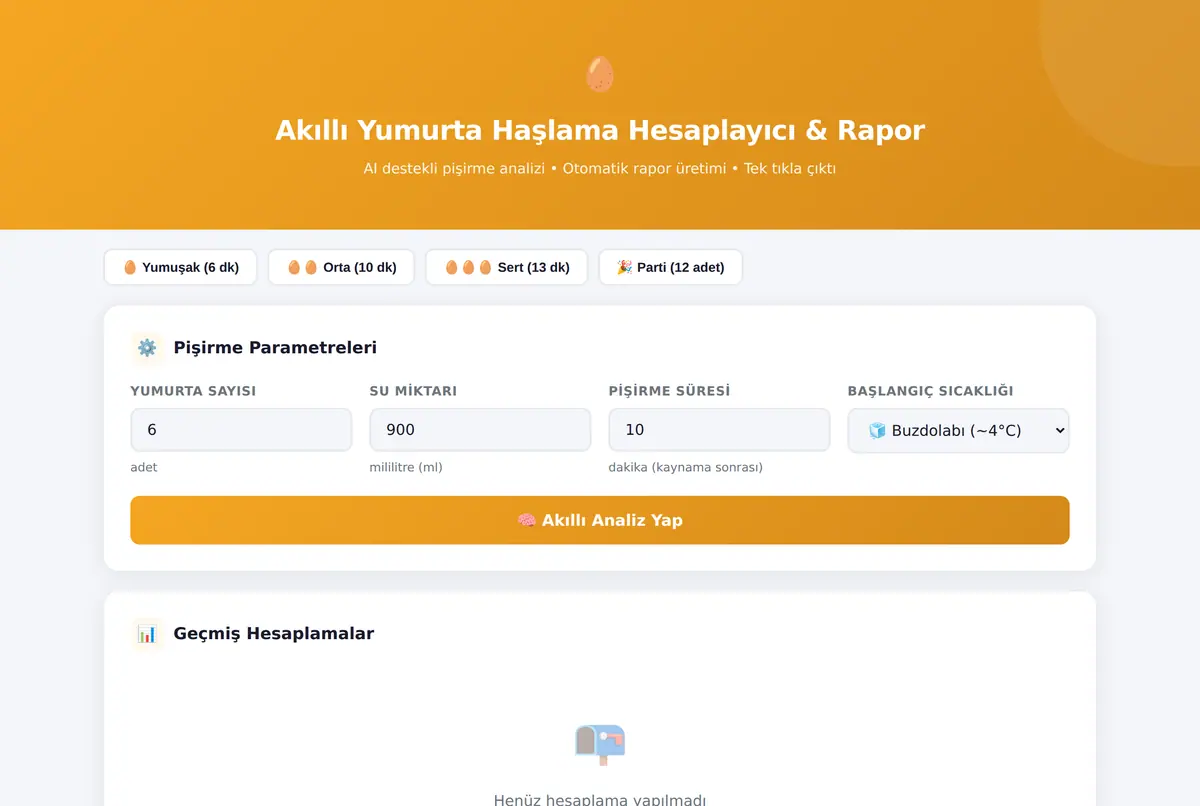The image size is (1200, 806).
Task: Click the 'adet' hint text
Action: [144, 467]
